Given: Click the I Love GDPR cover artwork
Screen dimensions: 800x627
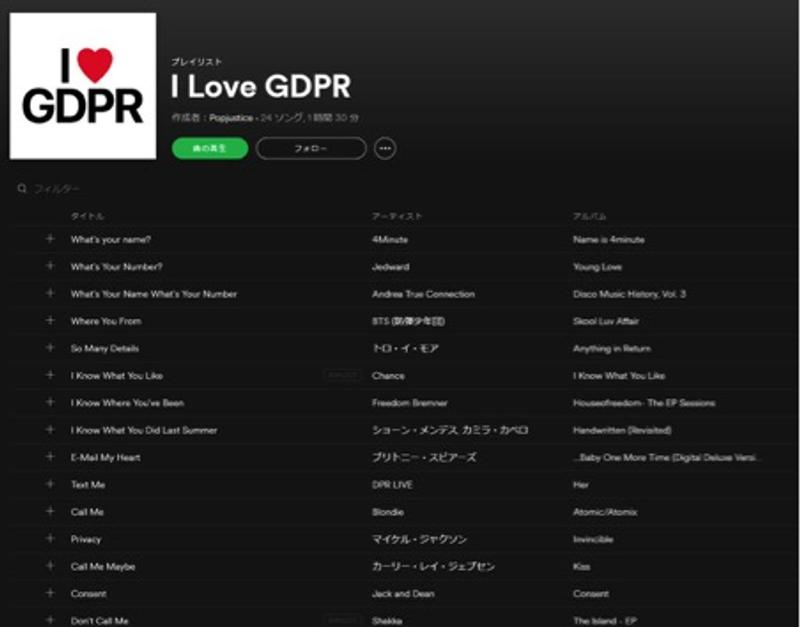Looking at the screenshot, I should 83,86.
